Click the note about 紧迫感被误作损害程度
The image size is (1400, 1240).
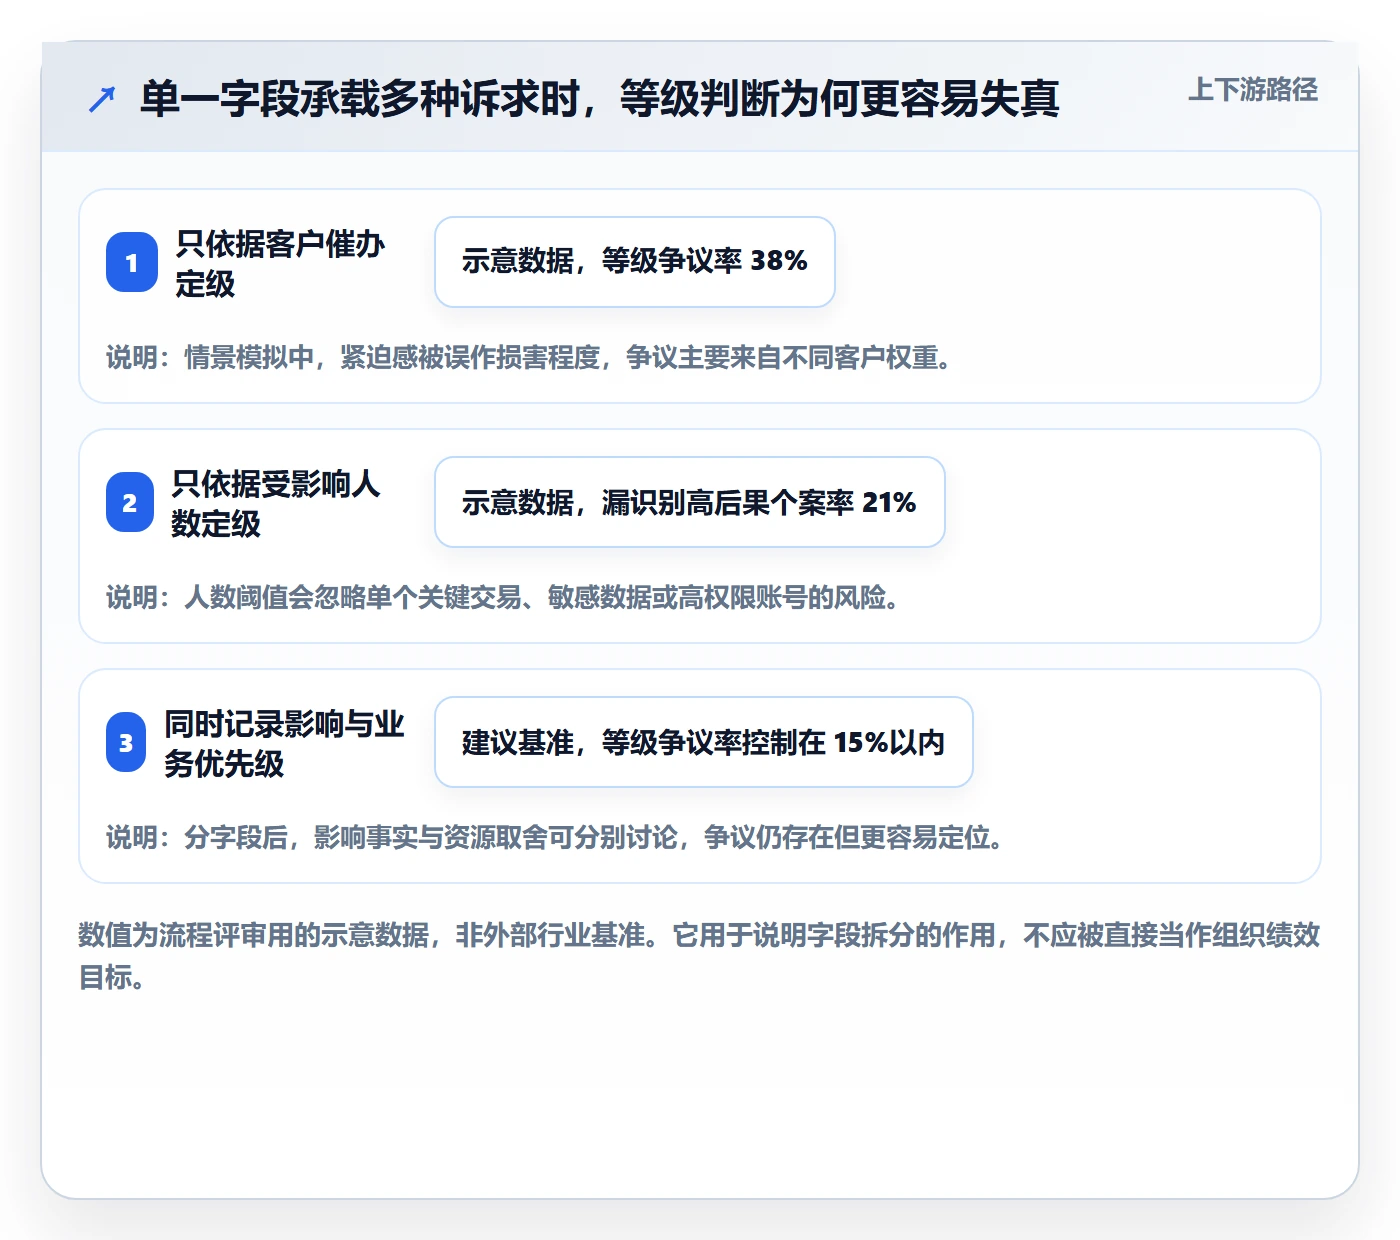coord(529,357)
